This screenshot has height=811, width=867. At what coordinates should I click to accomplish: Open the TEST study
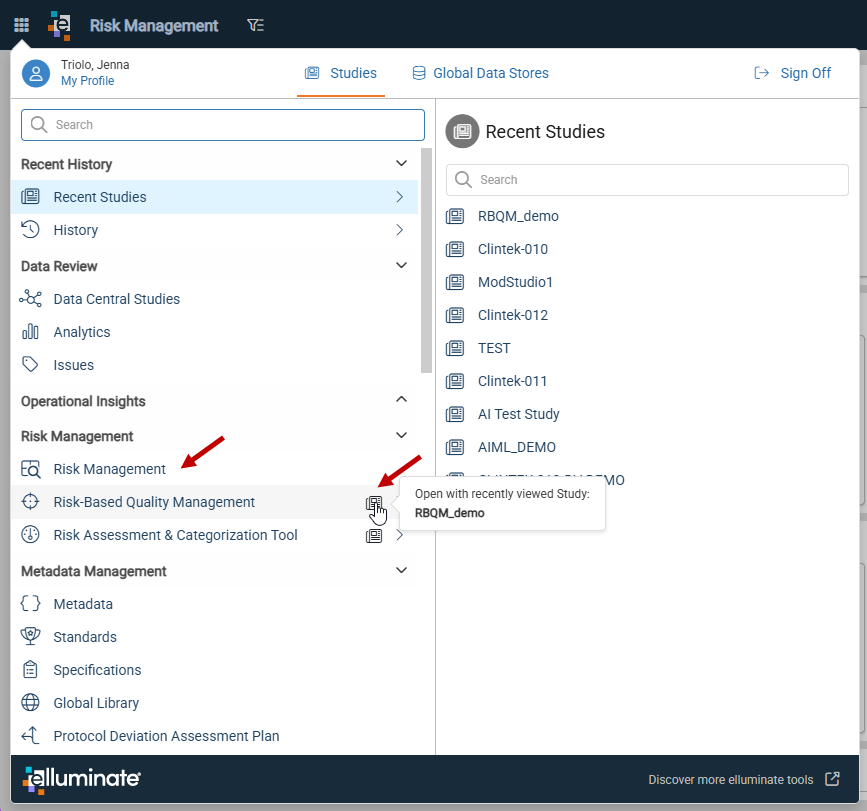click(x=494, y=348)
